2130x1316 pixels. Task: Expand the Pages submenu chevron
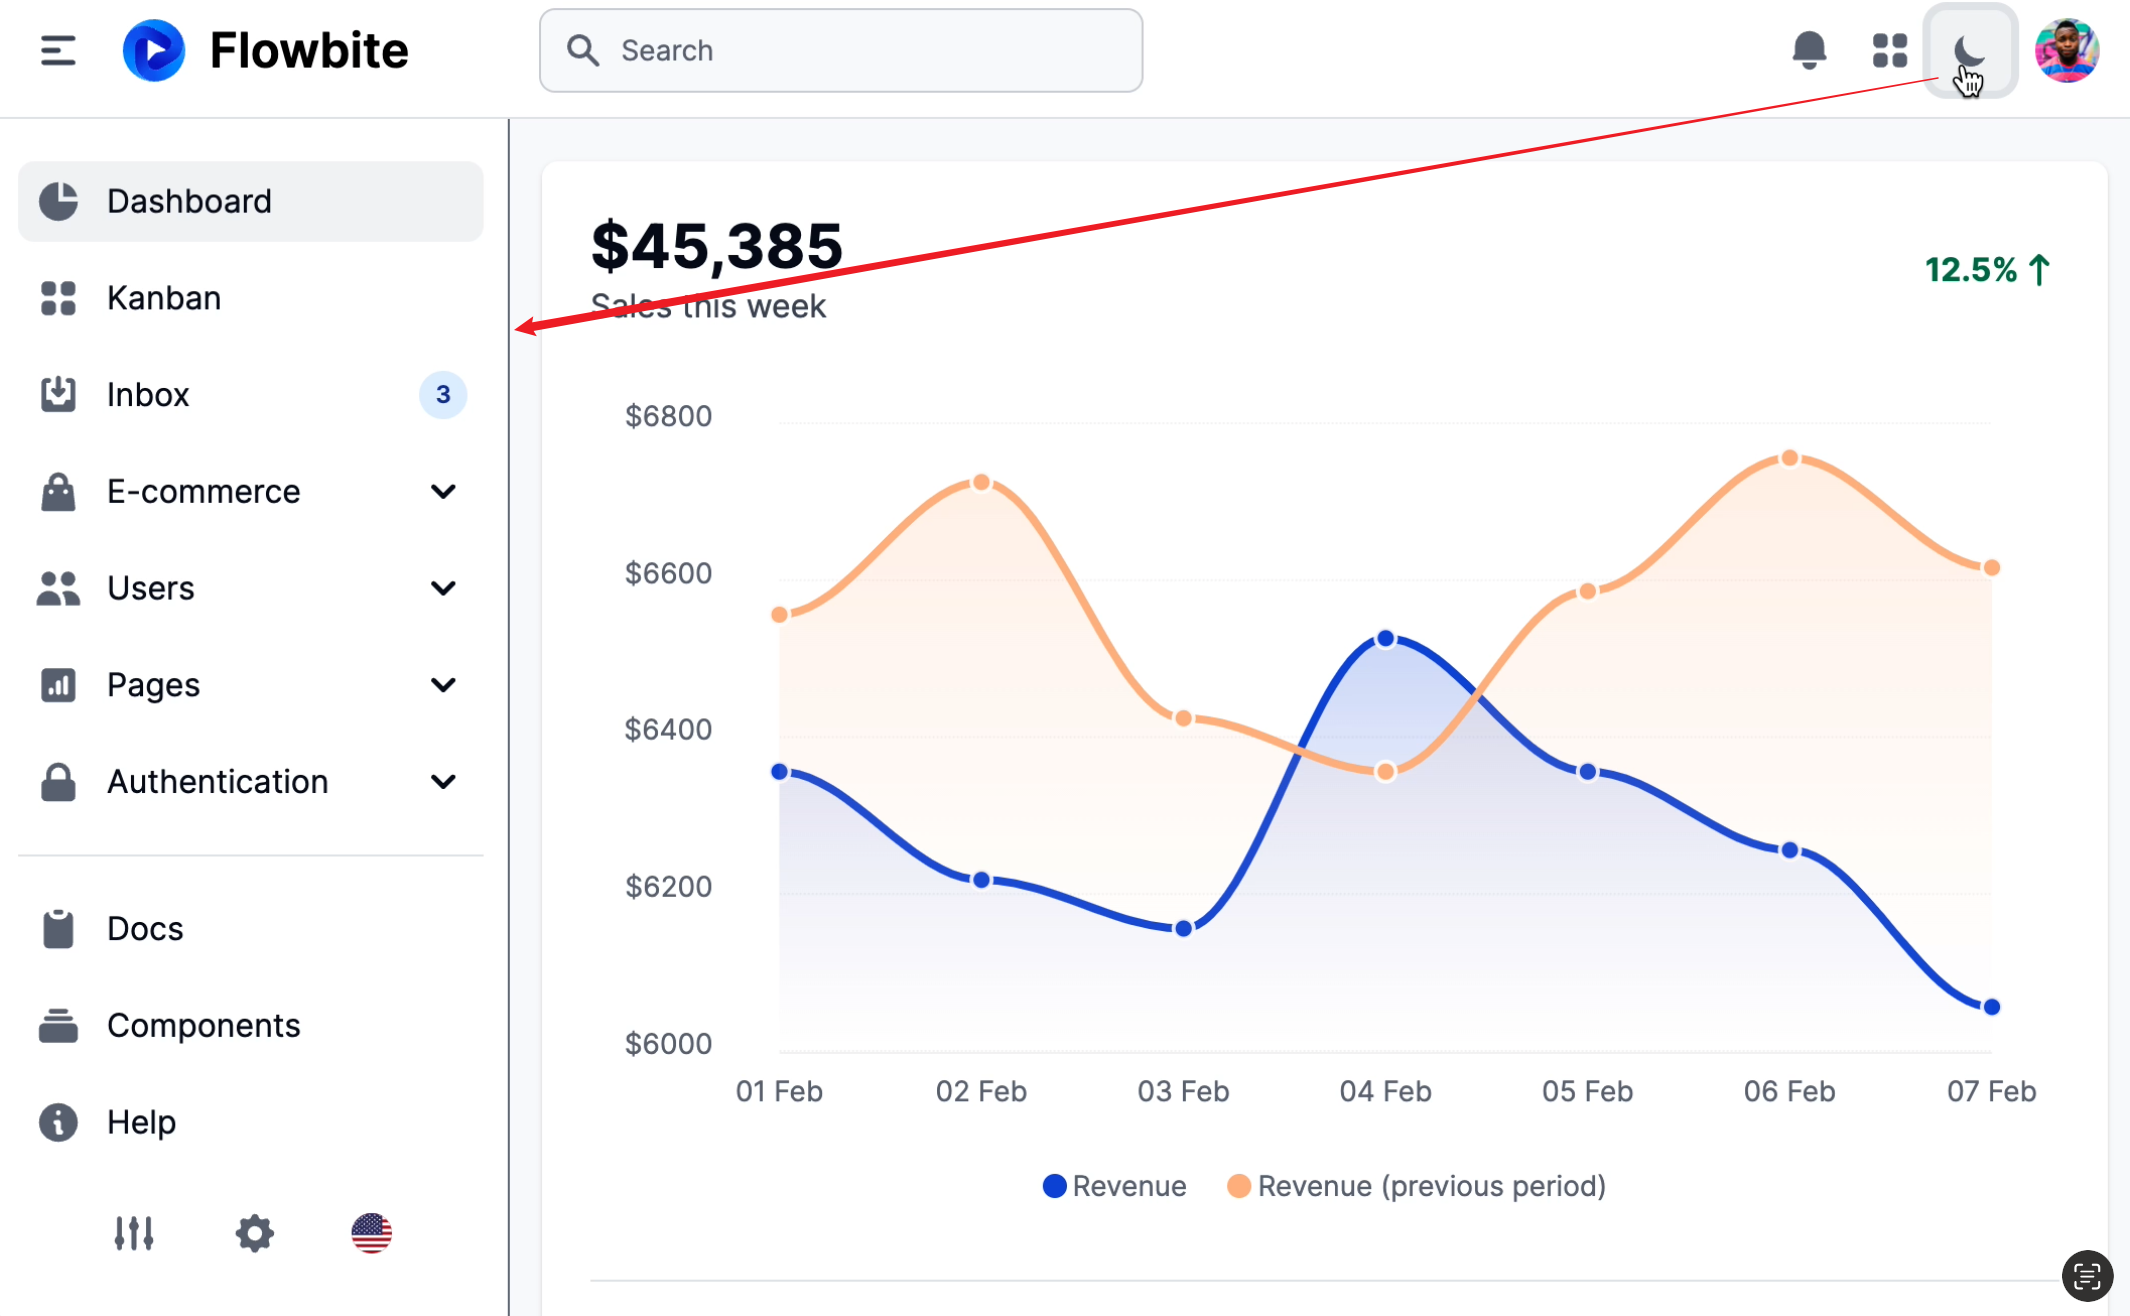tap(443, 685)
